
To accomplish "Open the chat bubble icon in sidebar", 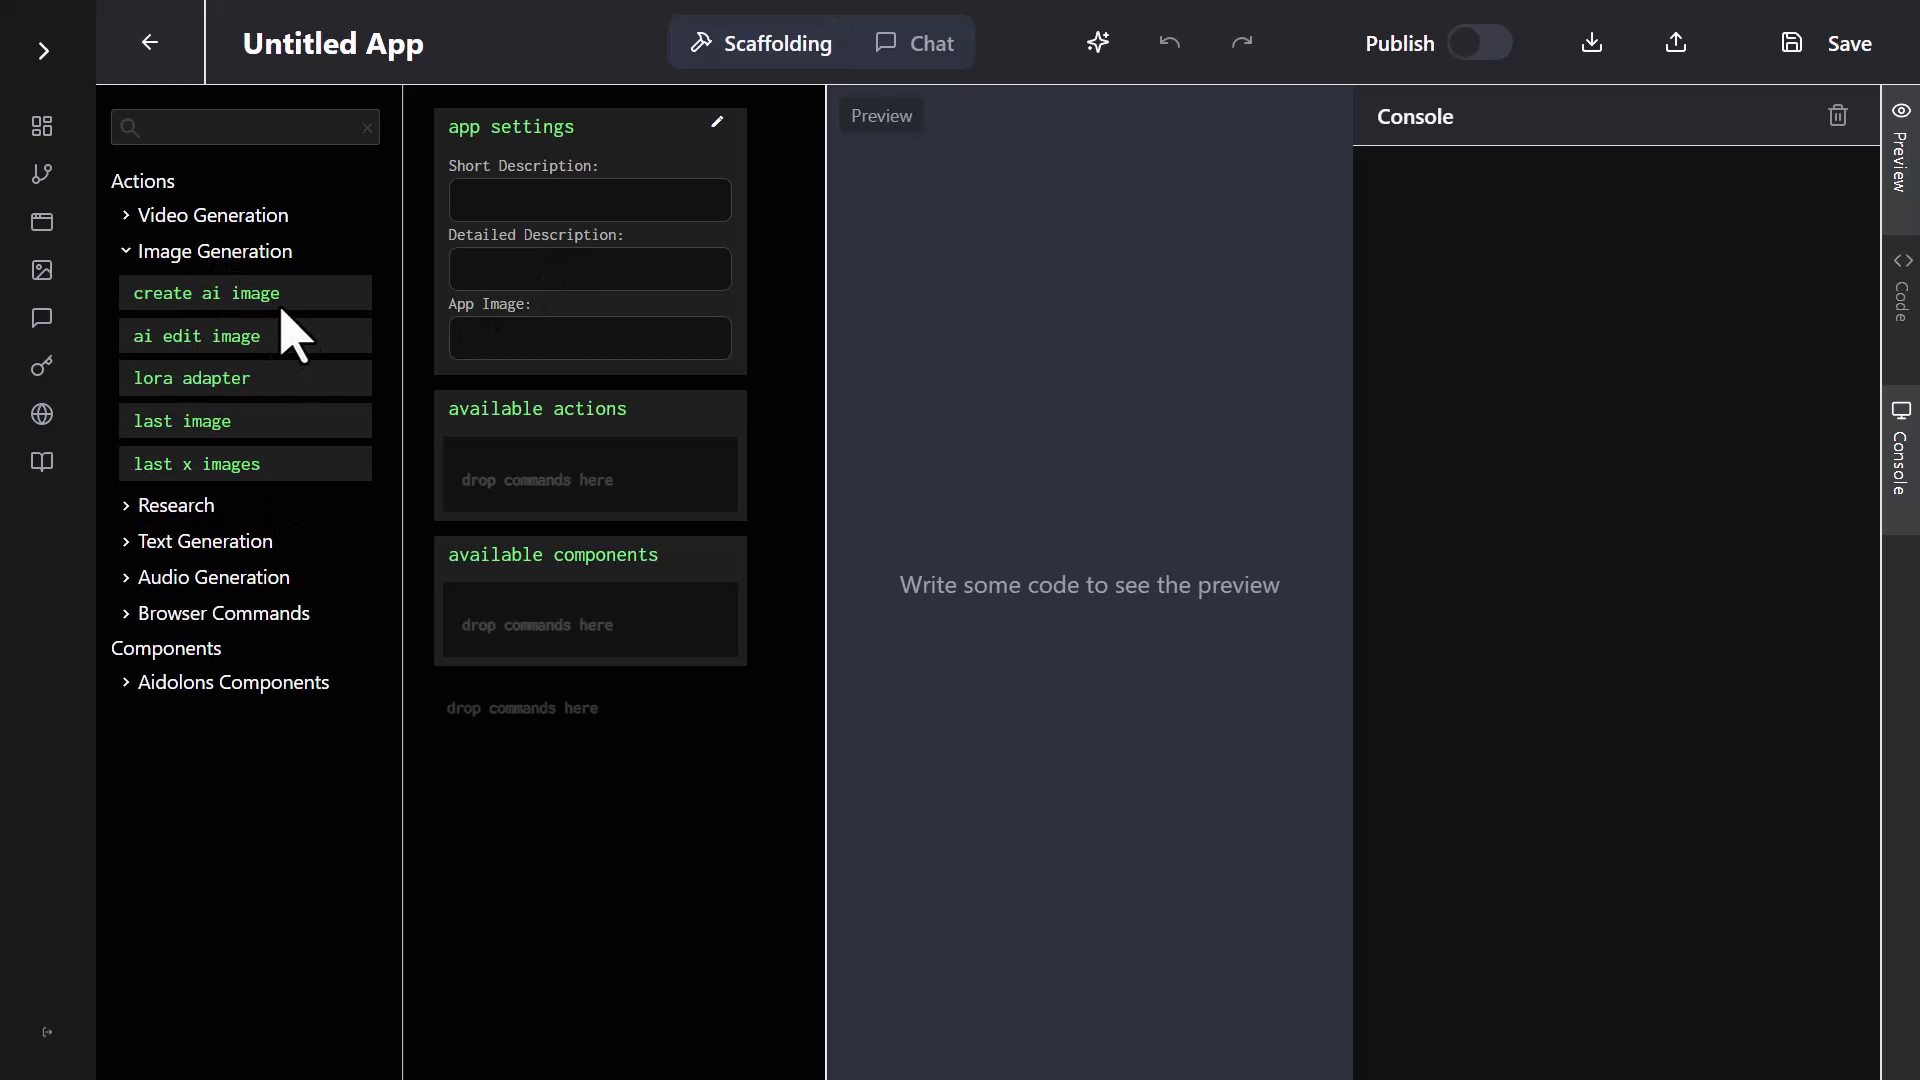I will (41, 318).
